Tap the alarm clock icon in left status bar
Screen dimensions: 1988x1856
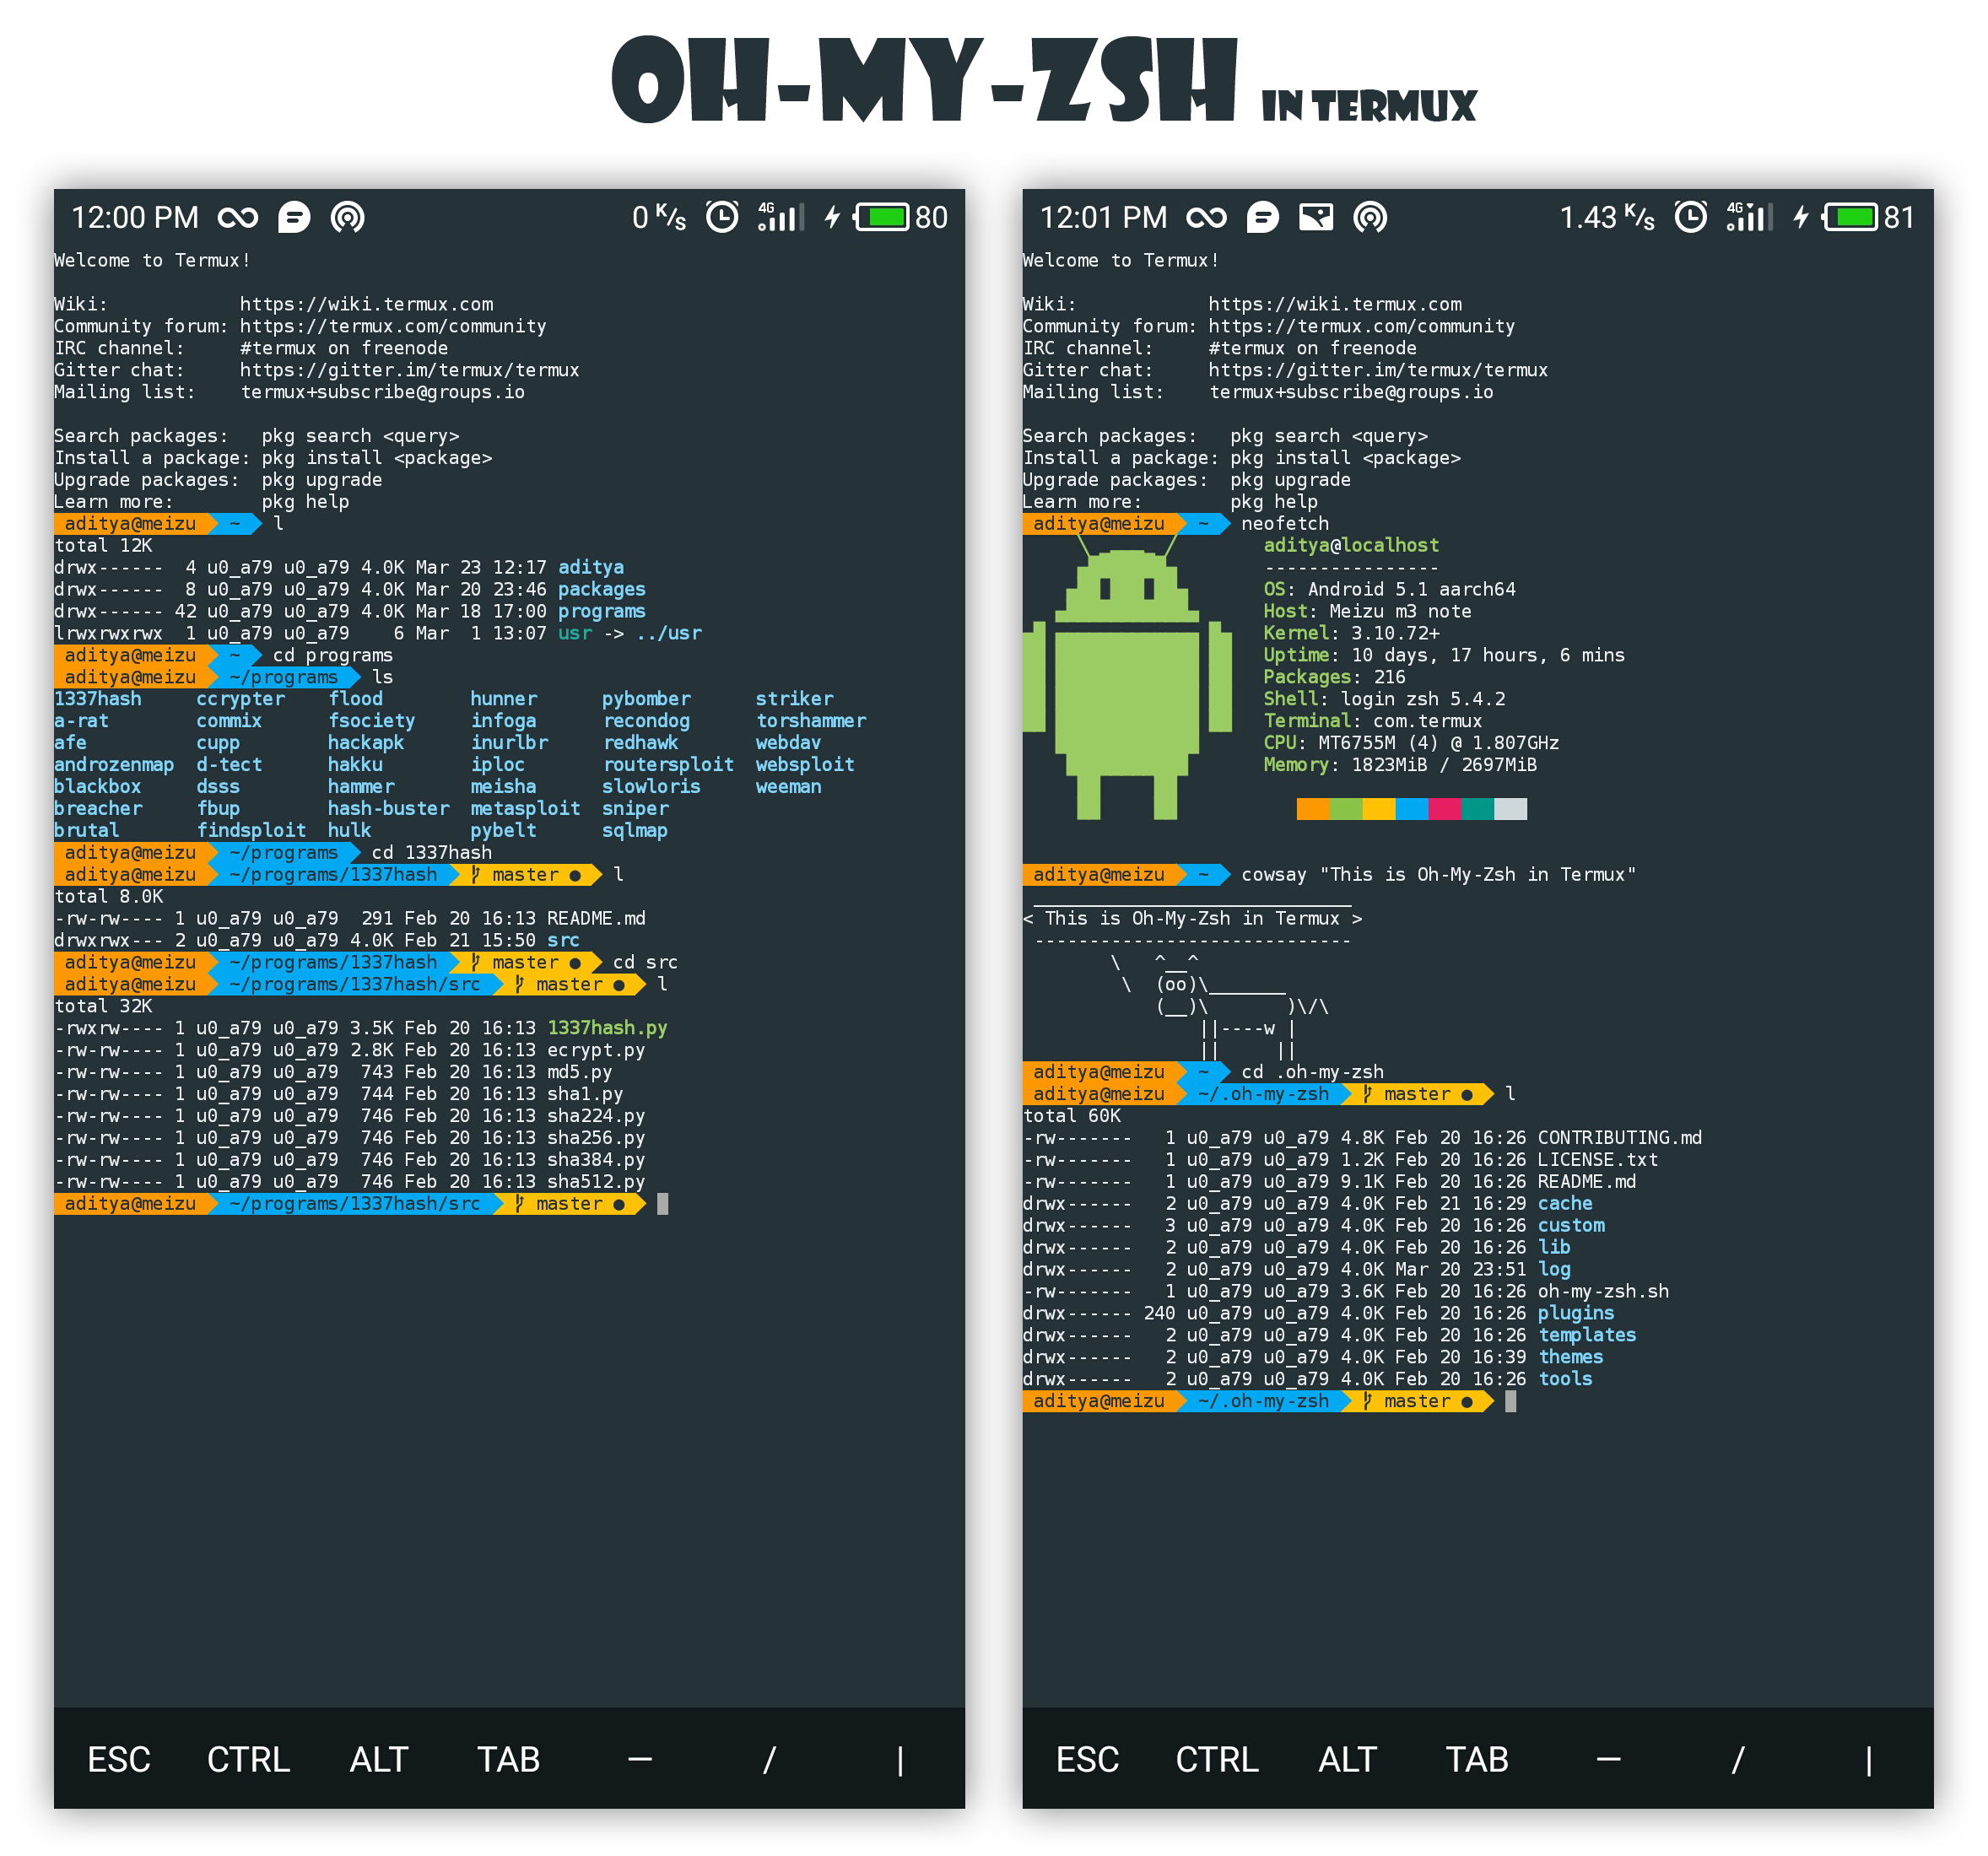pyautogui.click(x=722, y=217)
